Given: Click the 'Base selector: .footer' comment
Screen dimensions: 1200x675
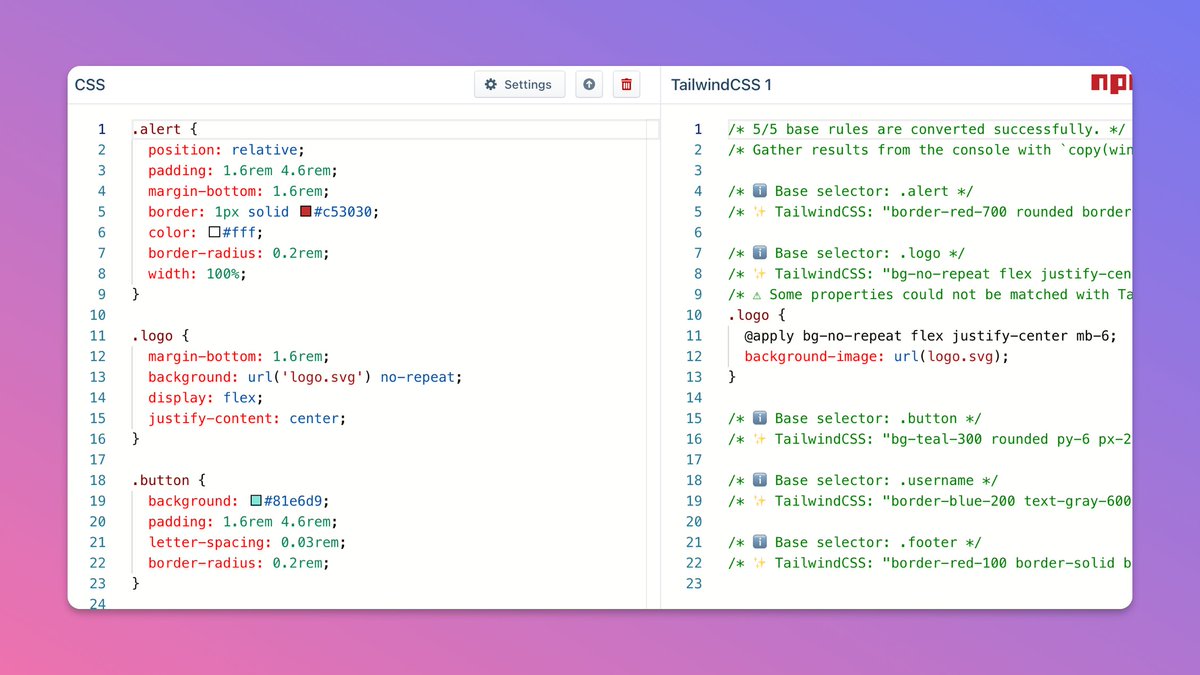Looking at the screenshot, I should (x=855, y=542).
